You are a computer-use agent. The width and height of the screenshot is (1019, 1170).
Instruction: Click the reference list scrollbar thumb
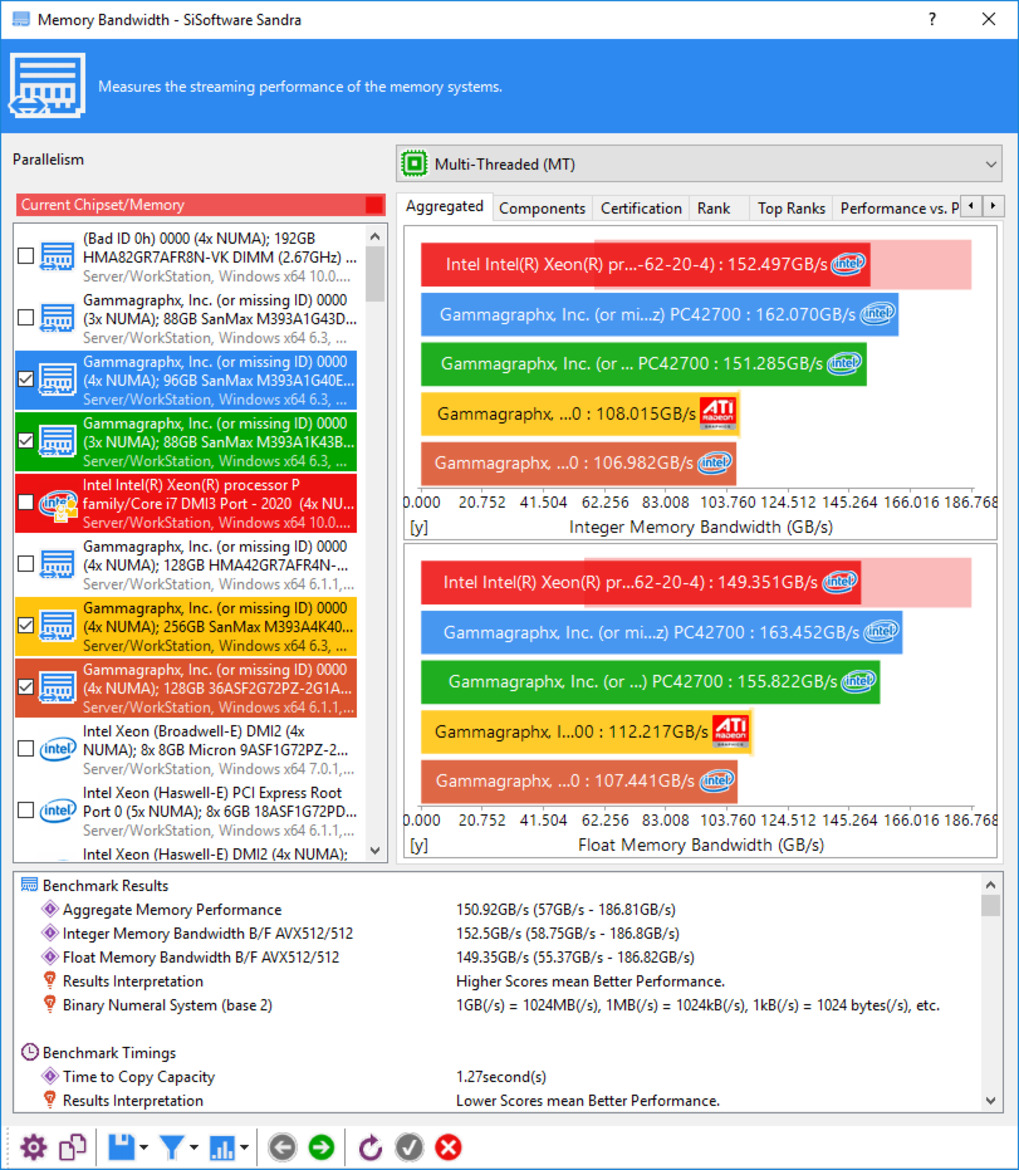(375, 274)
